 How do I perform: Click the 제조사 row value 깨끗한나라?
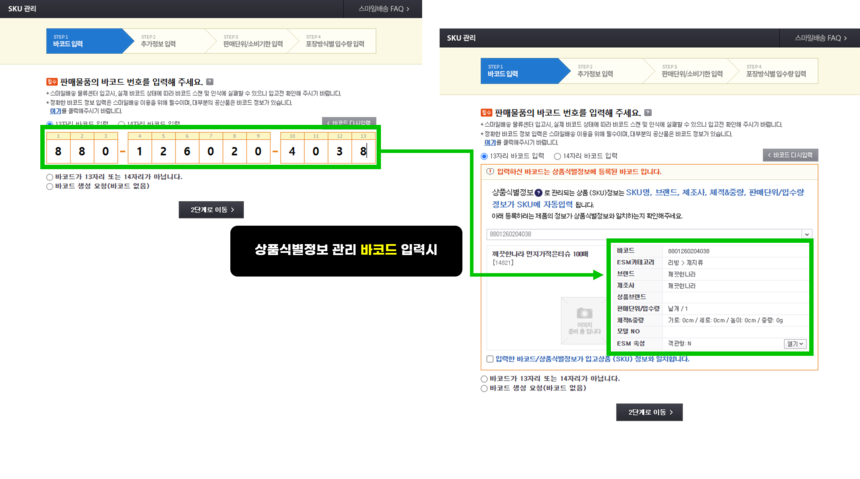click(x=681, y=286)
